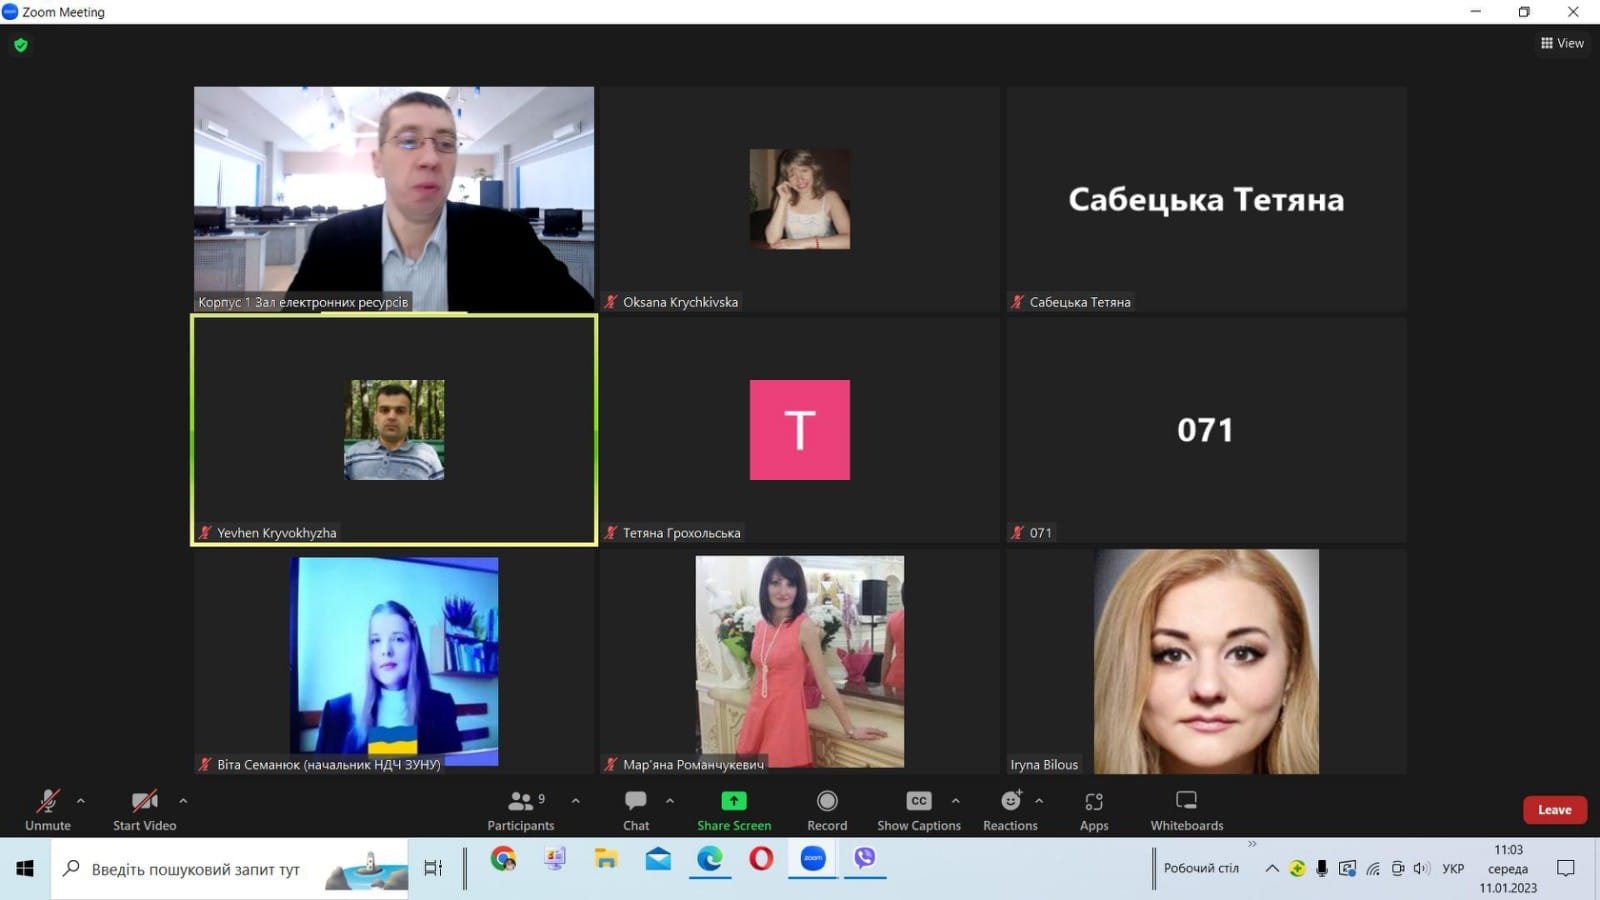Open volume control in system tray
Screen dimensions: 1600x900
coord(1422,868)
